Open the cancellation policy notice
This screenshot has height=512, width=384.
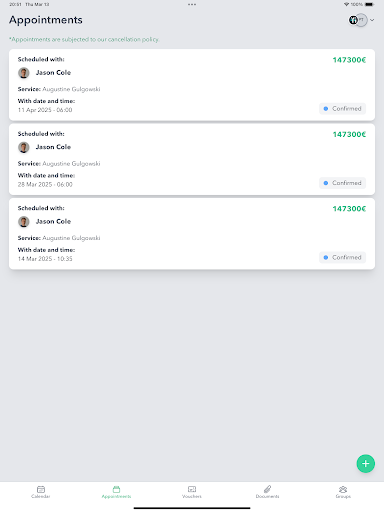84,39
